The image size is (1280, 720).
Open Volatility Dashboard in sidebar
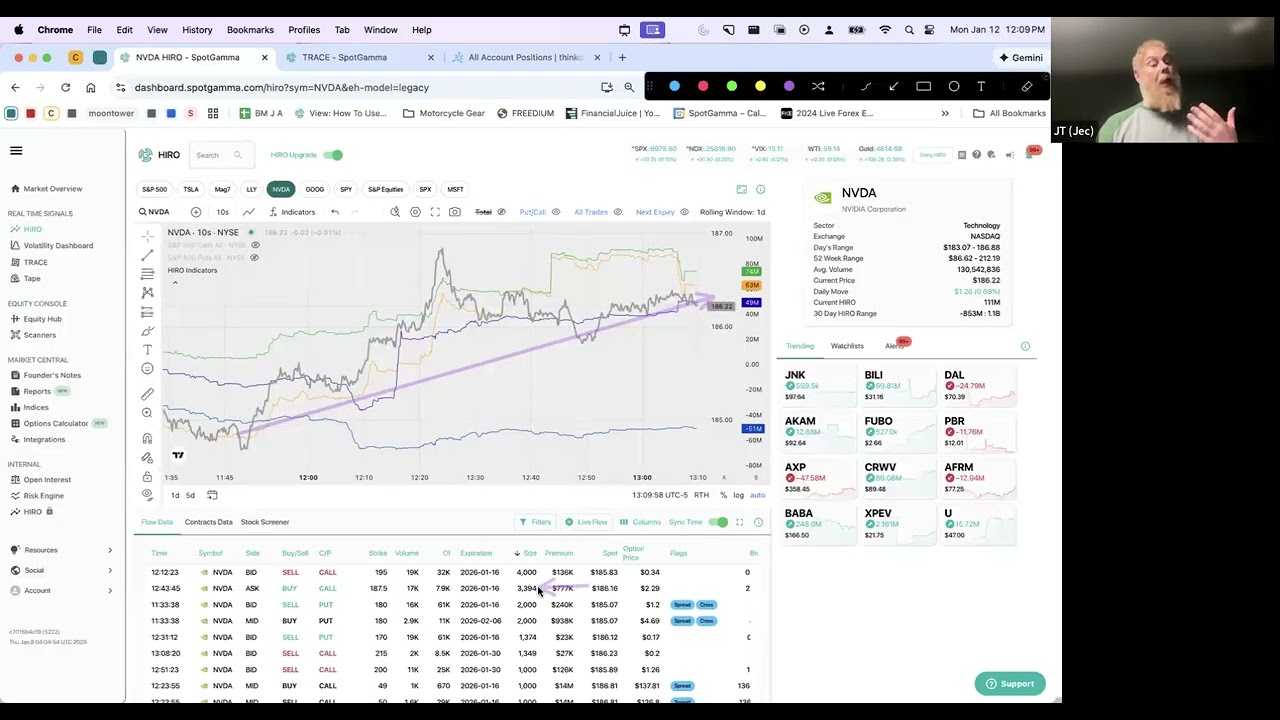click(58, 245)
